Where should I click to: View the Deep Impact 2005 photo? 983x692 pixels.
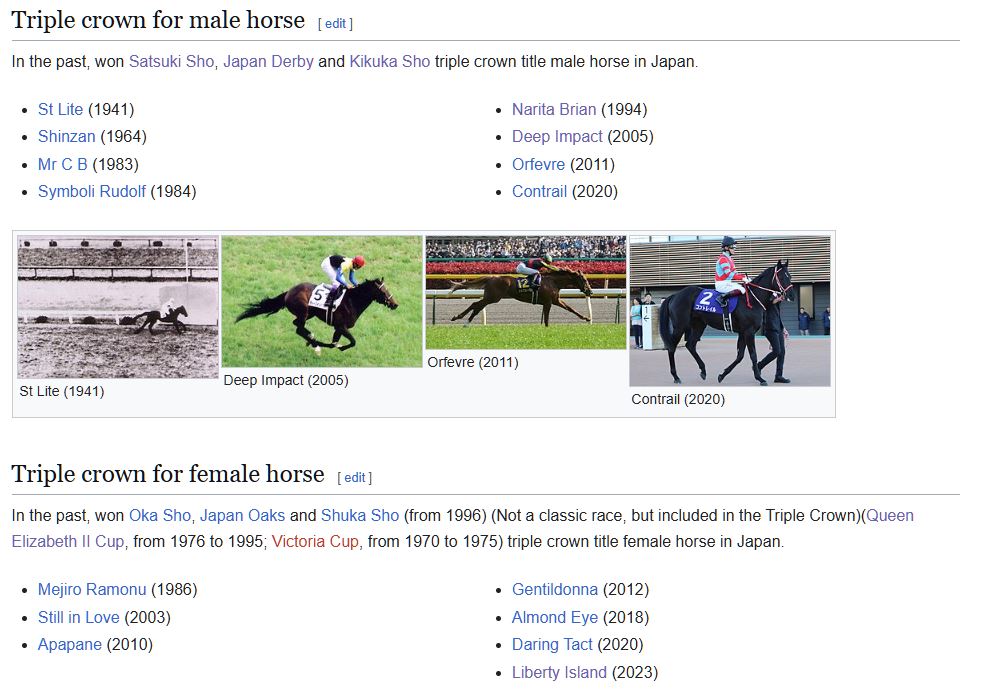click(x=322, y=301)
